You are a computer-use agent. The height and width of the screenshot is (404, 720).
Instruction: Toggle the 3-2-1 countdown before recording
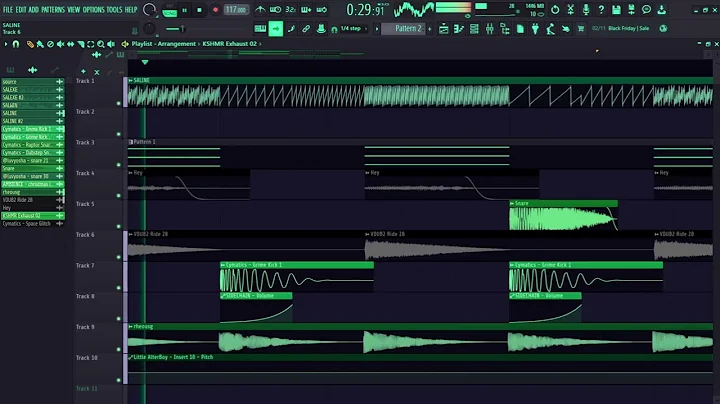point(291,10)
